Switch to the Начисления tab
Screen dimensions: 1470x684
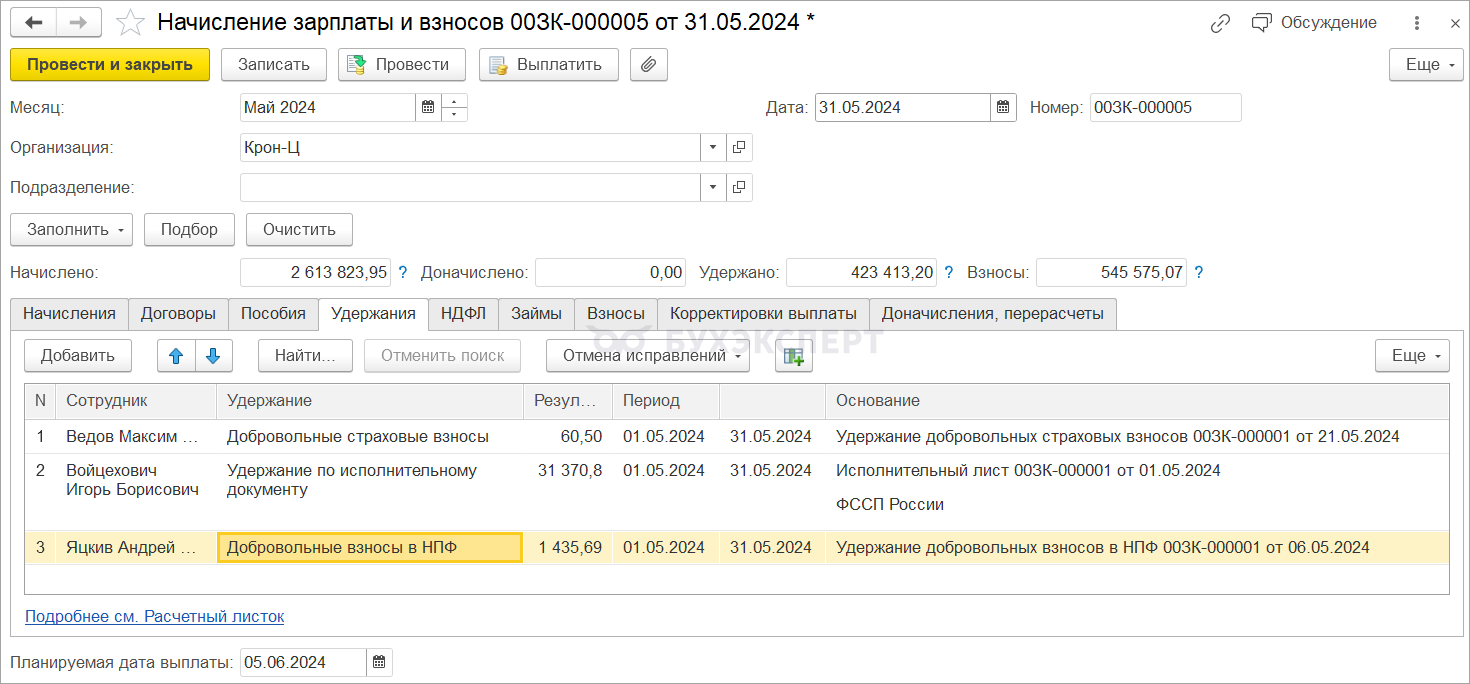pyautogui.click(x=70, y=313)
